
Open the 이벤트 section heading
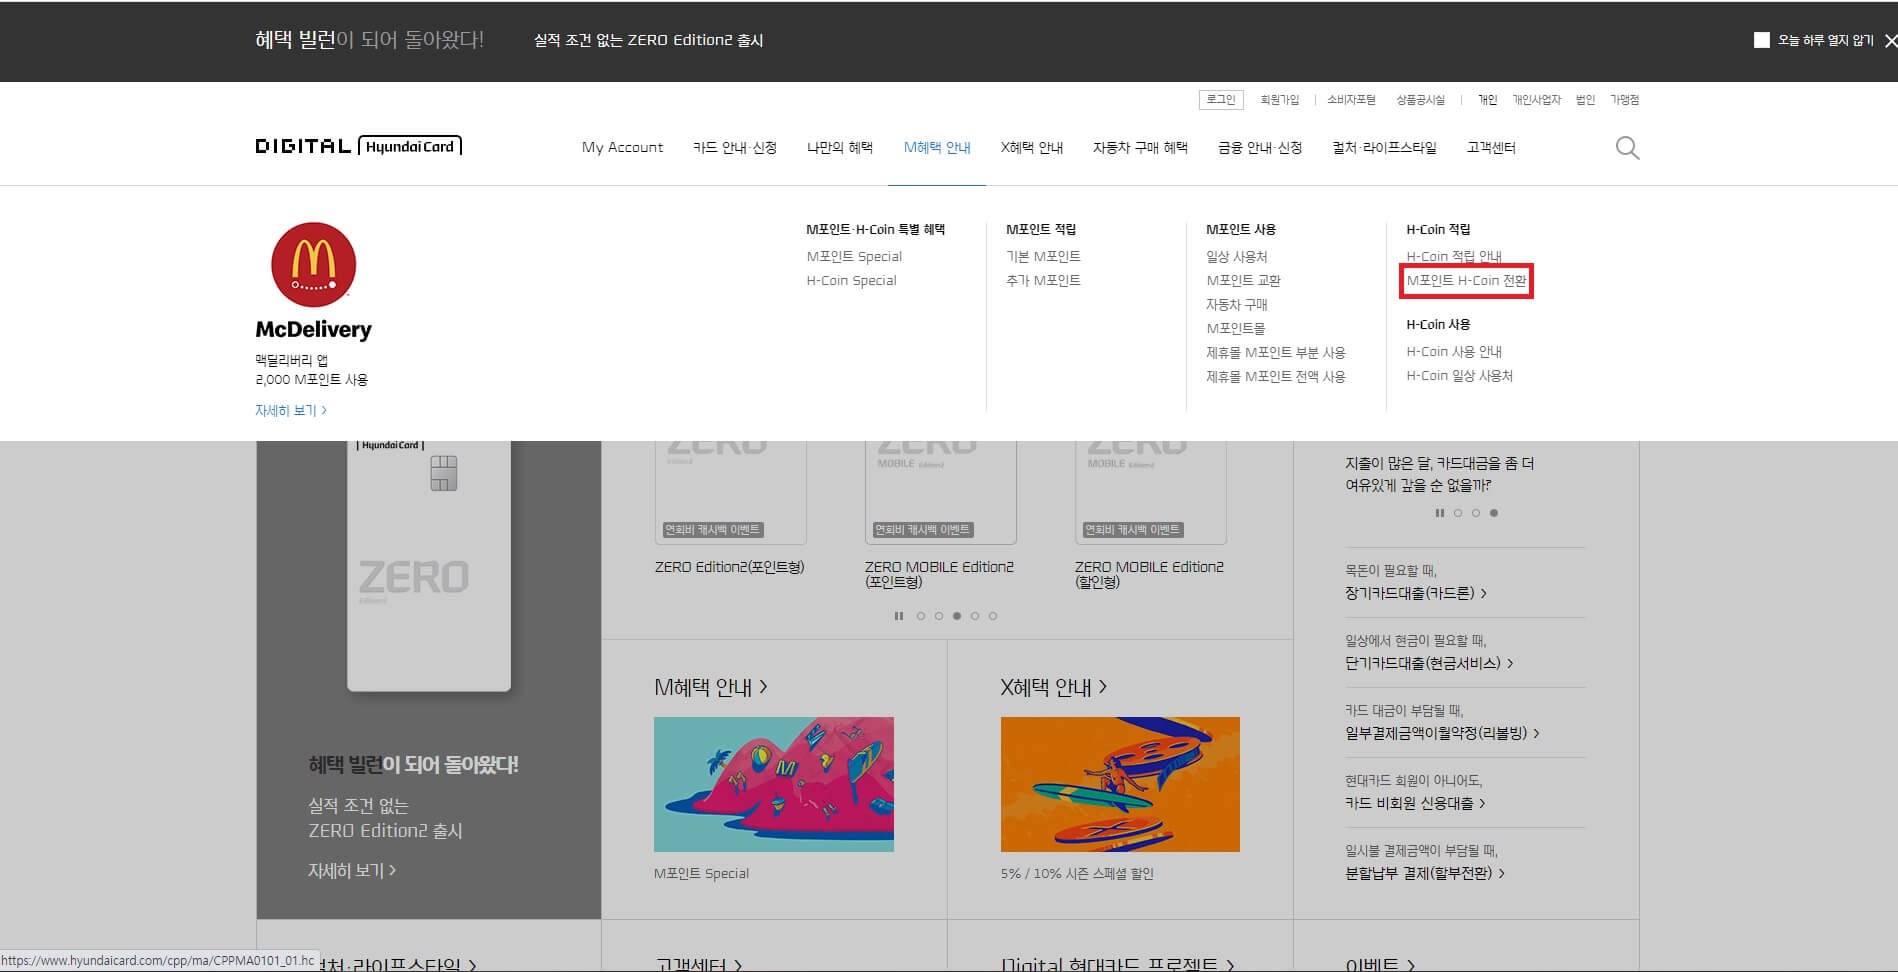click(x=1380, y=964)
